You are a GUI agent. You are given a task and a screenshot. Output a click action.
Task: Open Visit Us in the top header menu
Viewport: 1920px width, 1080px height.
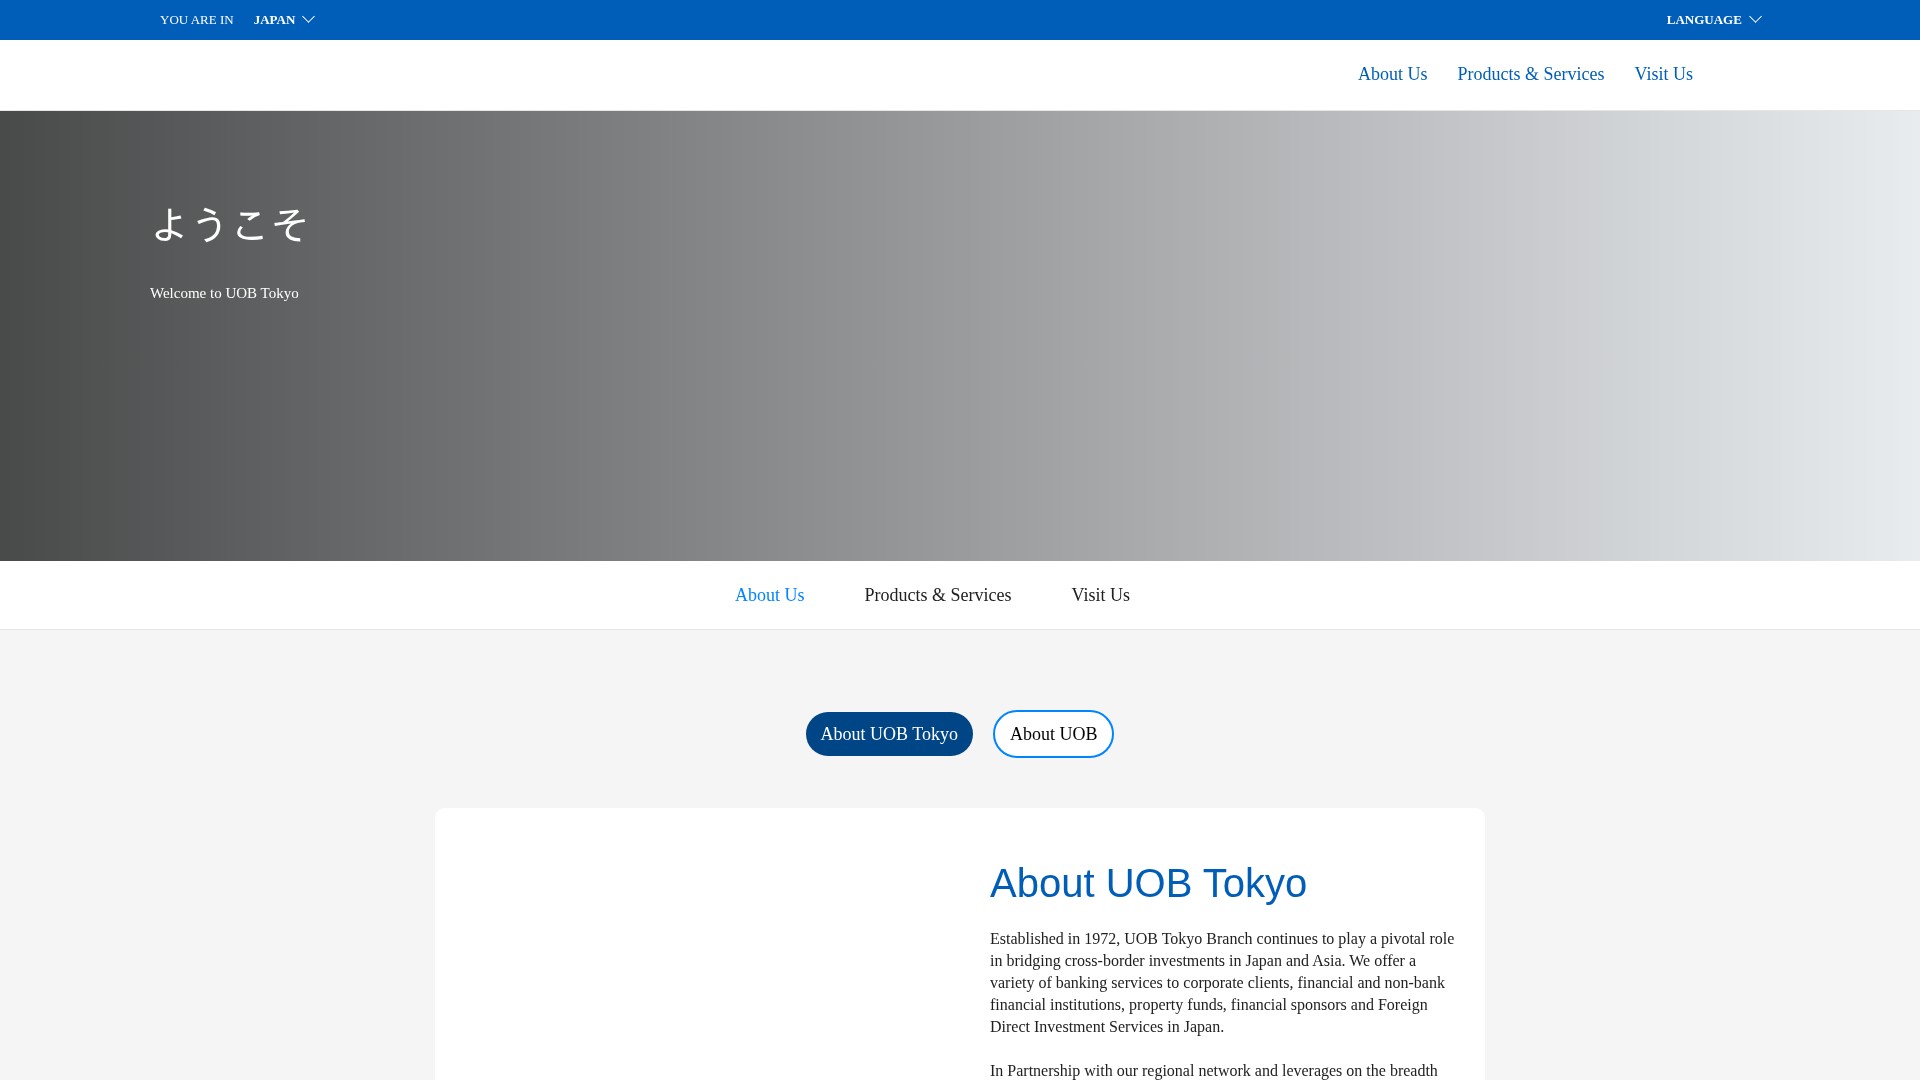[x=1663, y=74]
